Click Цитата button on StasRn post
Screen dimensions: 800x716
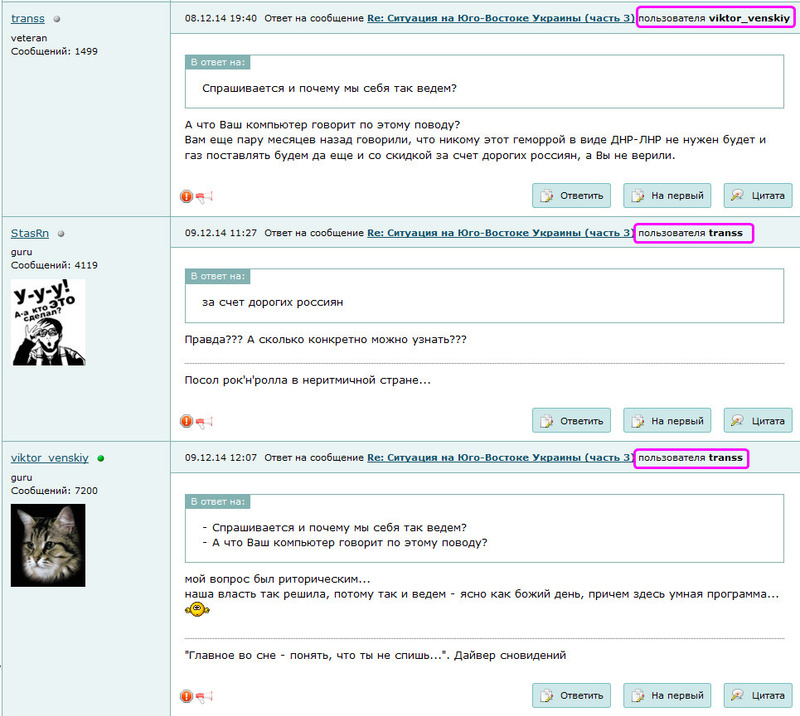(758, 421)
